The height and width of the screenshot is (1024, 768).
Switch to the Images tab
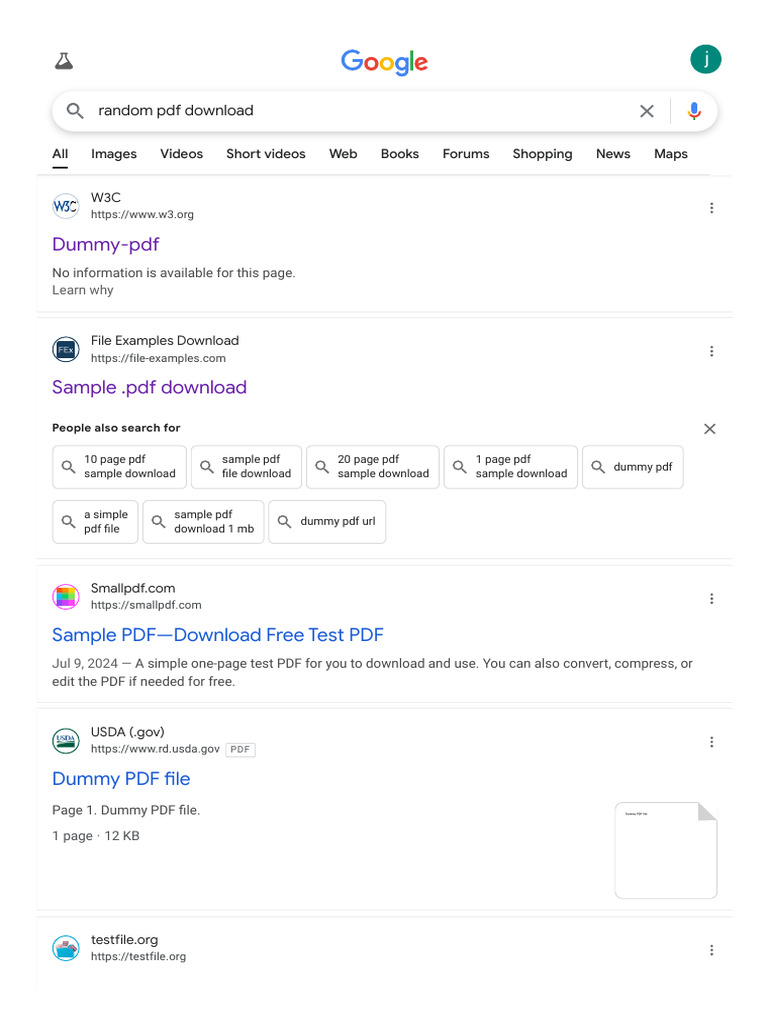[114, 154]
